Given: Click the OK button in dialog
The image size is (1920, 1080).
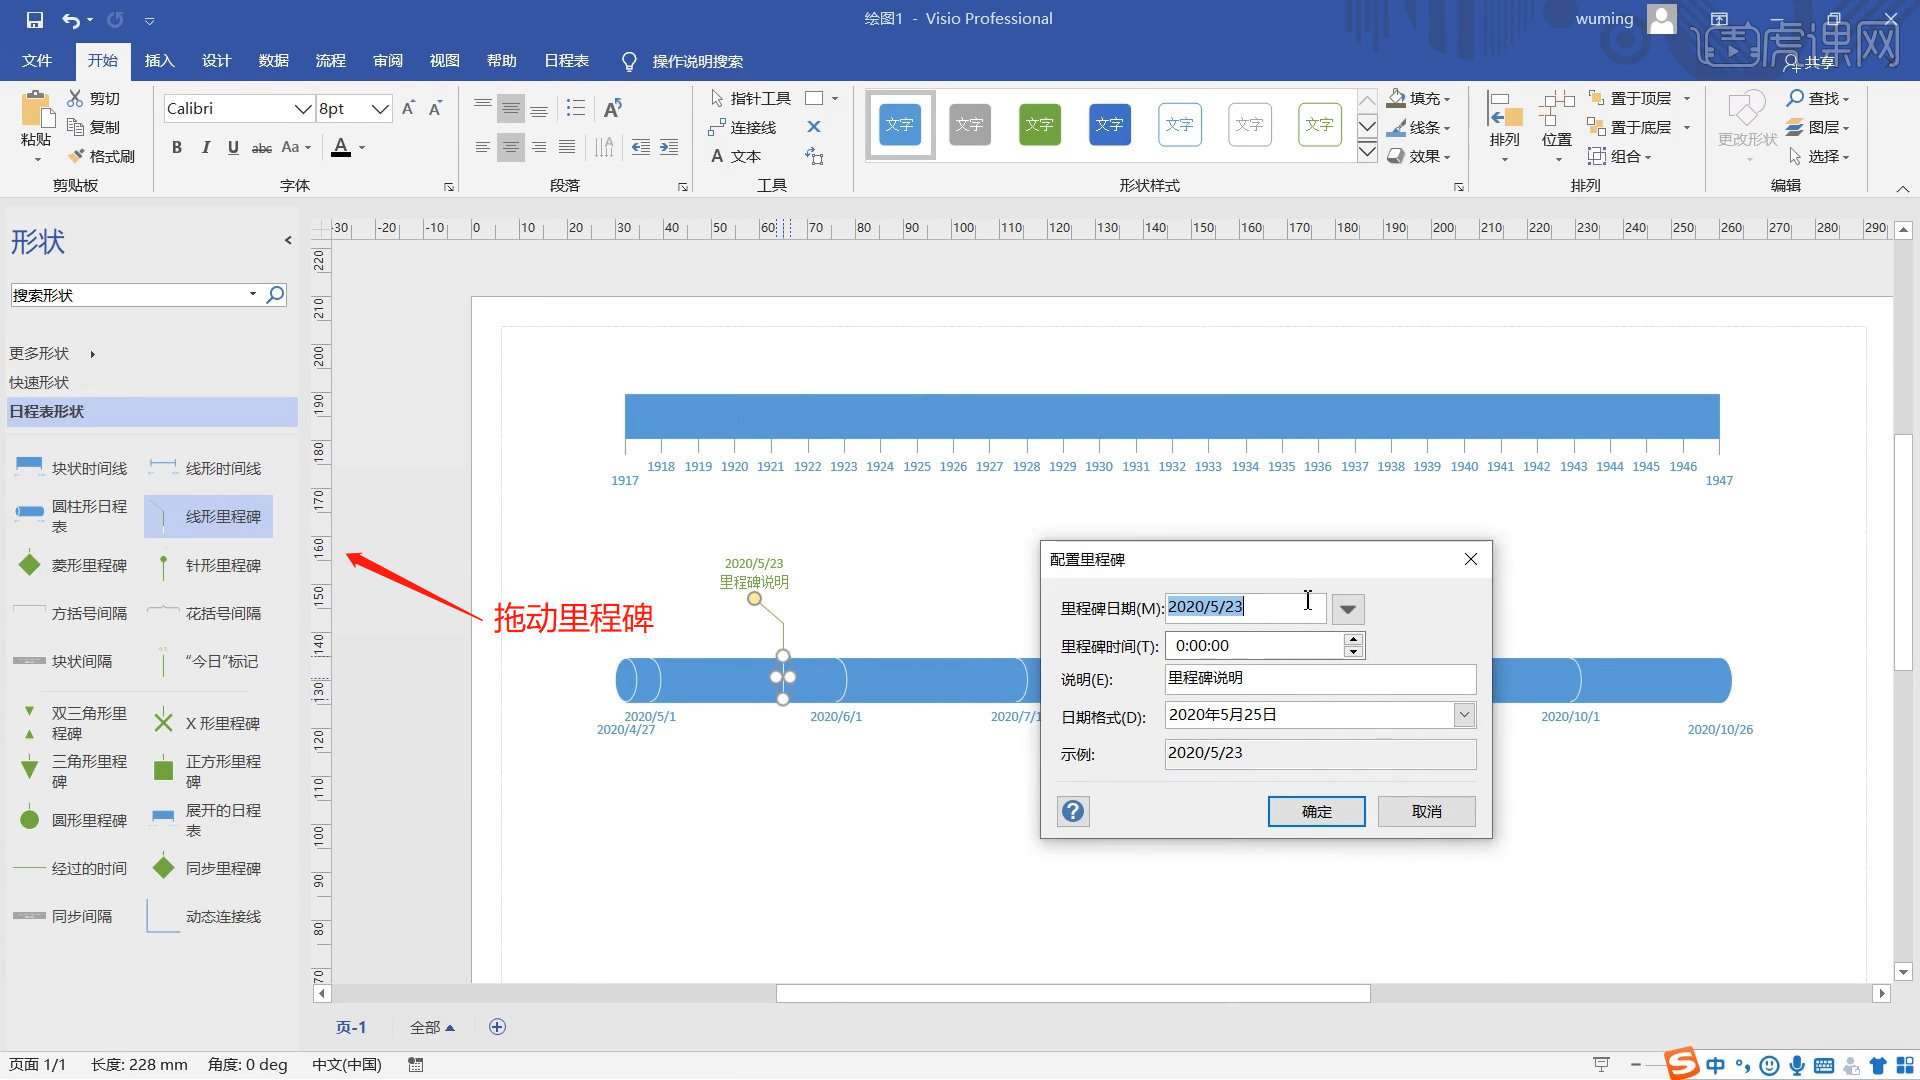Looking at the screenshot, I should point(1316,811).
